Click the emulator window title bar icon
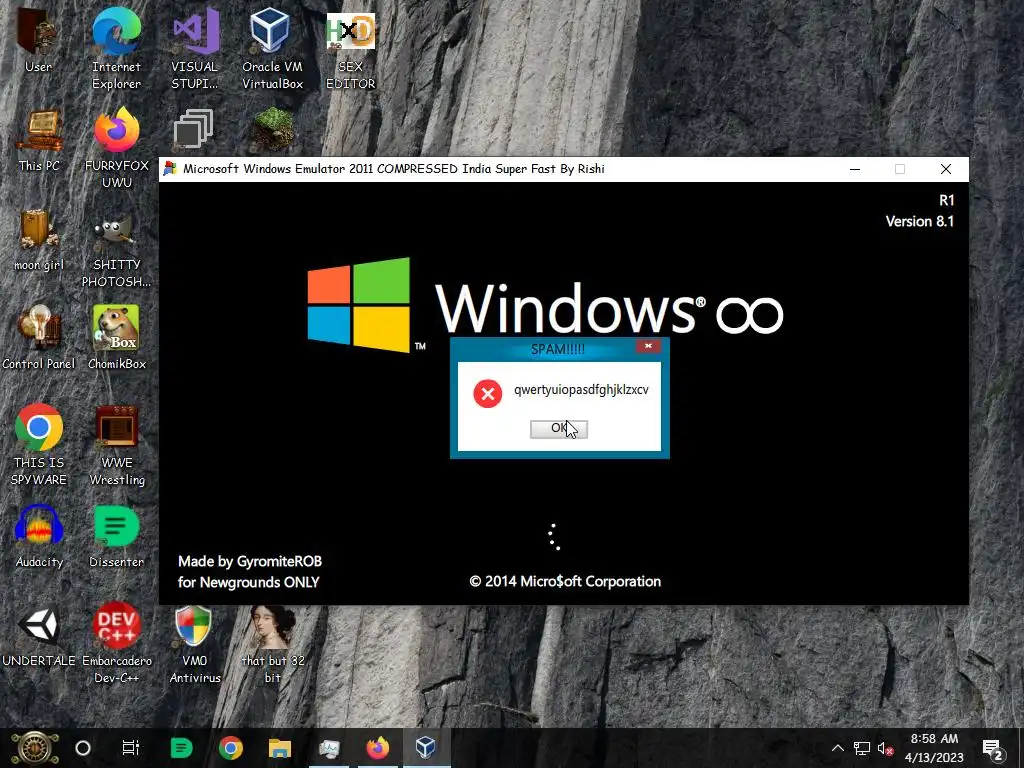The height and width of the screenshot is (768, 1024). click(x=170, y=168)
